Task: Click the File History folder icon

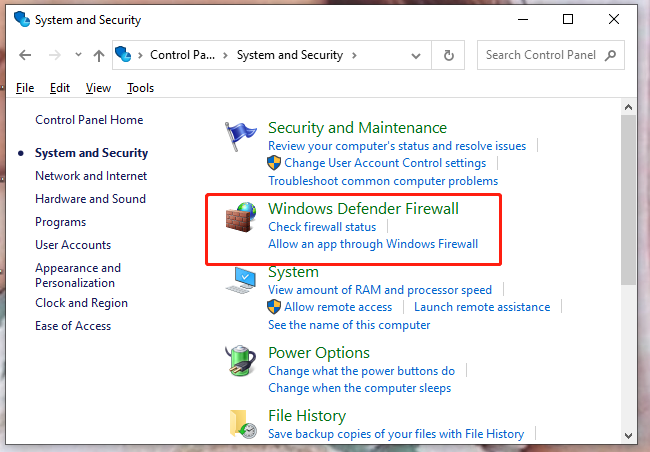Action: (x=241, y=424)
